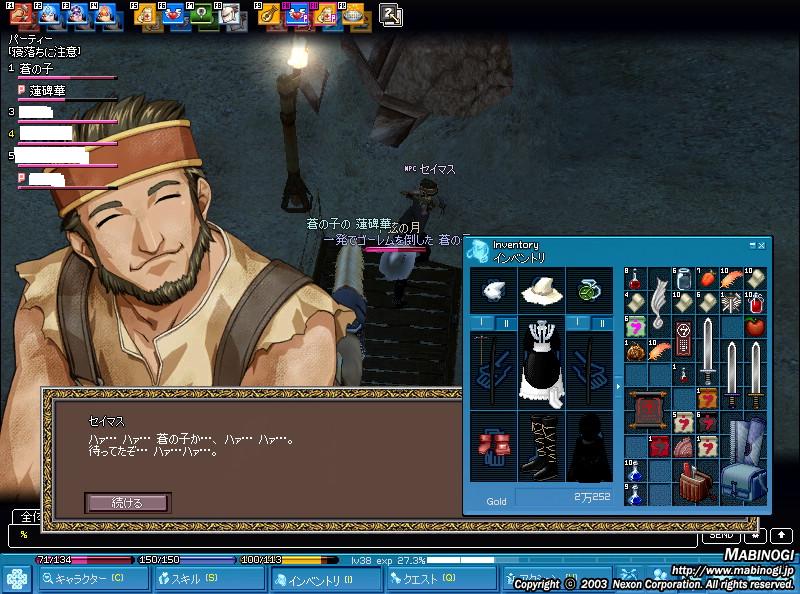Switch to weapon set I under wing accessory

[x=481, y=323]
